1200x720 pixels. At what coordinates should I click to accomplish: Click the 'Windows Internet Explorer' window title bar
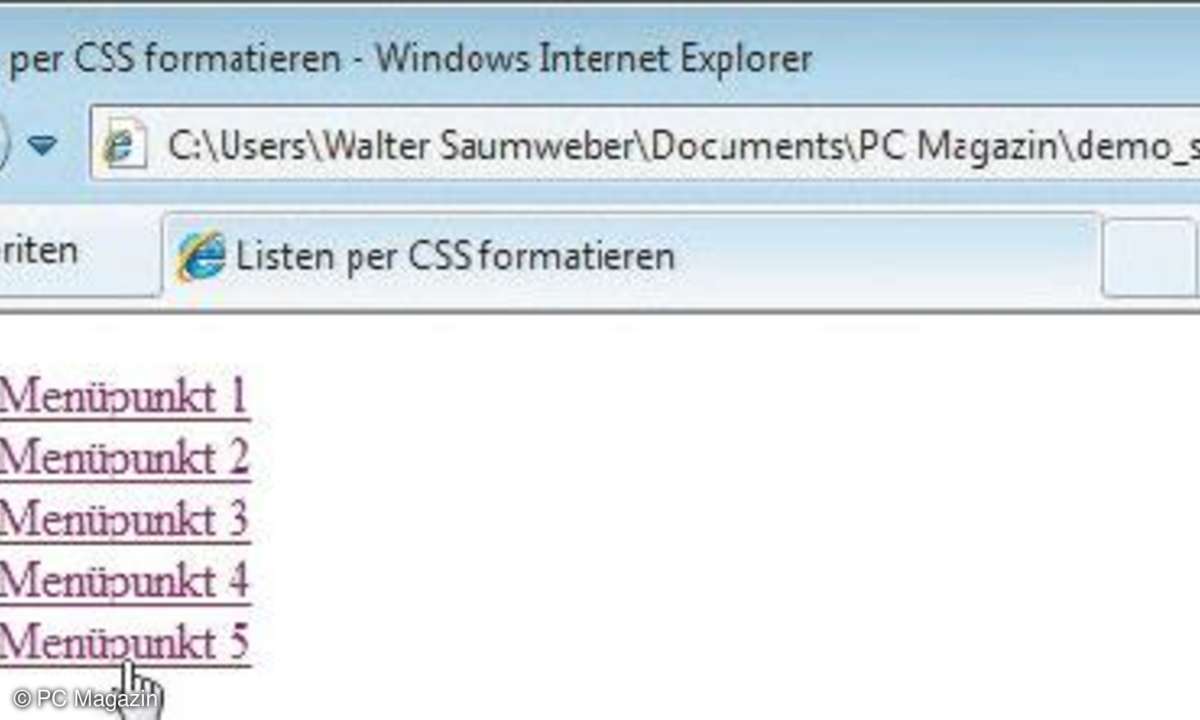(593, 59)
